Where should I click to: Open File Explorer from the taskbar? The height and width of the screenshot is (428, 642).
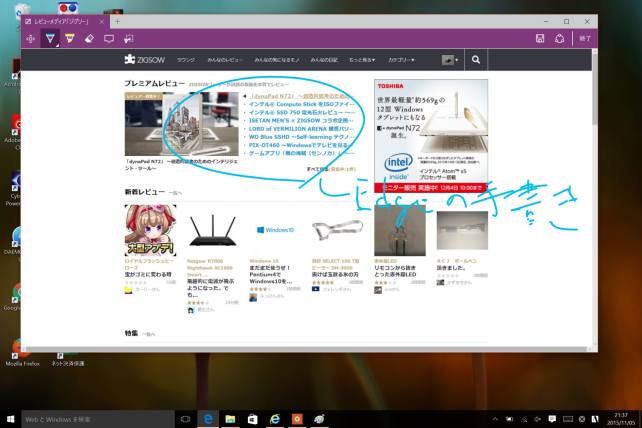[230, 419]
